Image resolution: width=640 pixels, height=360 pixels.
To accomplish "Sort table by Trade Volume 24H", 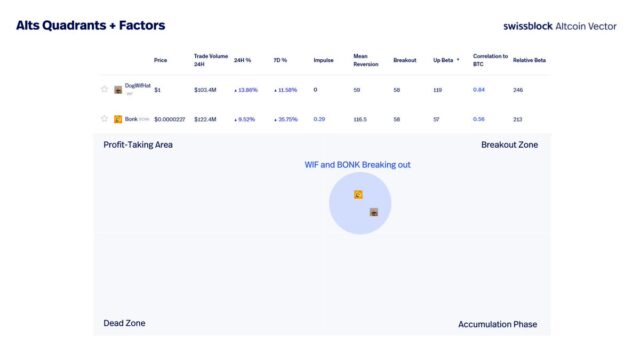I will pyautogui.click(x=211, y=60).
